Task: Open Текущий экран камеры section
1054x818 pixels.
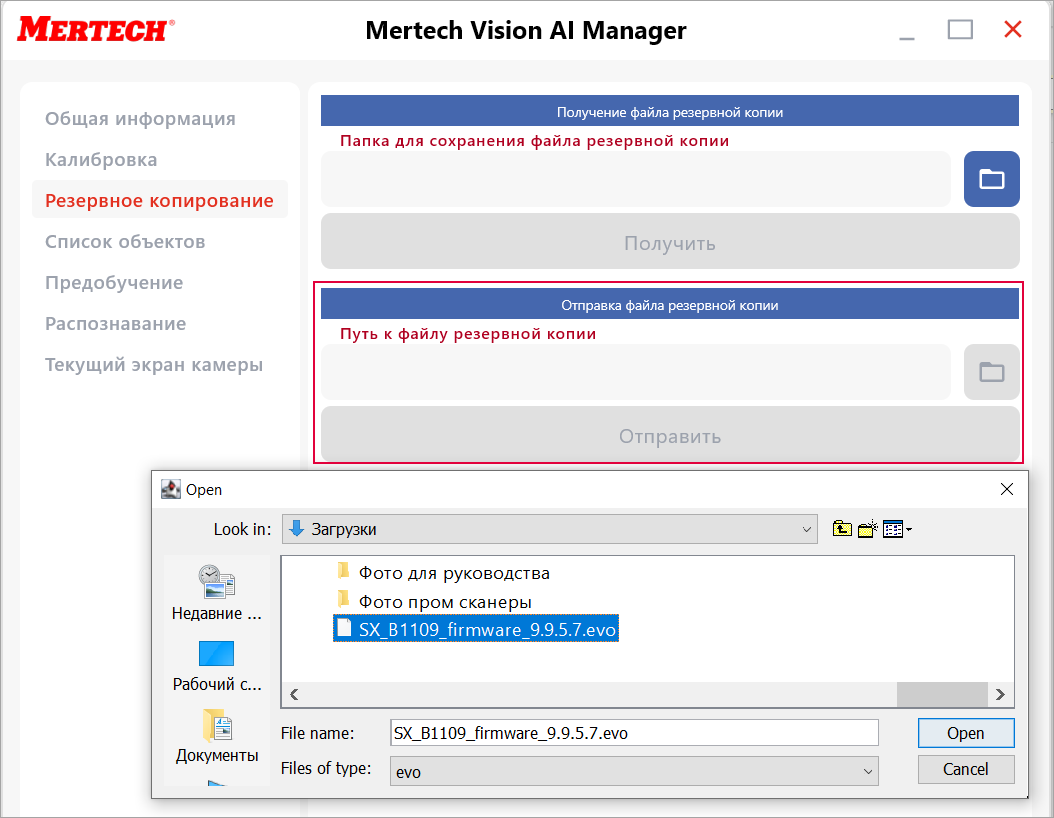Action: point(154,365)
